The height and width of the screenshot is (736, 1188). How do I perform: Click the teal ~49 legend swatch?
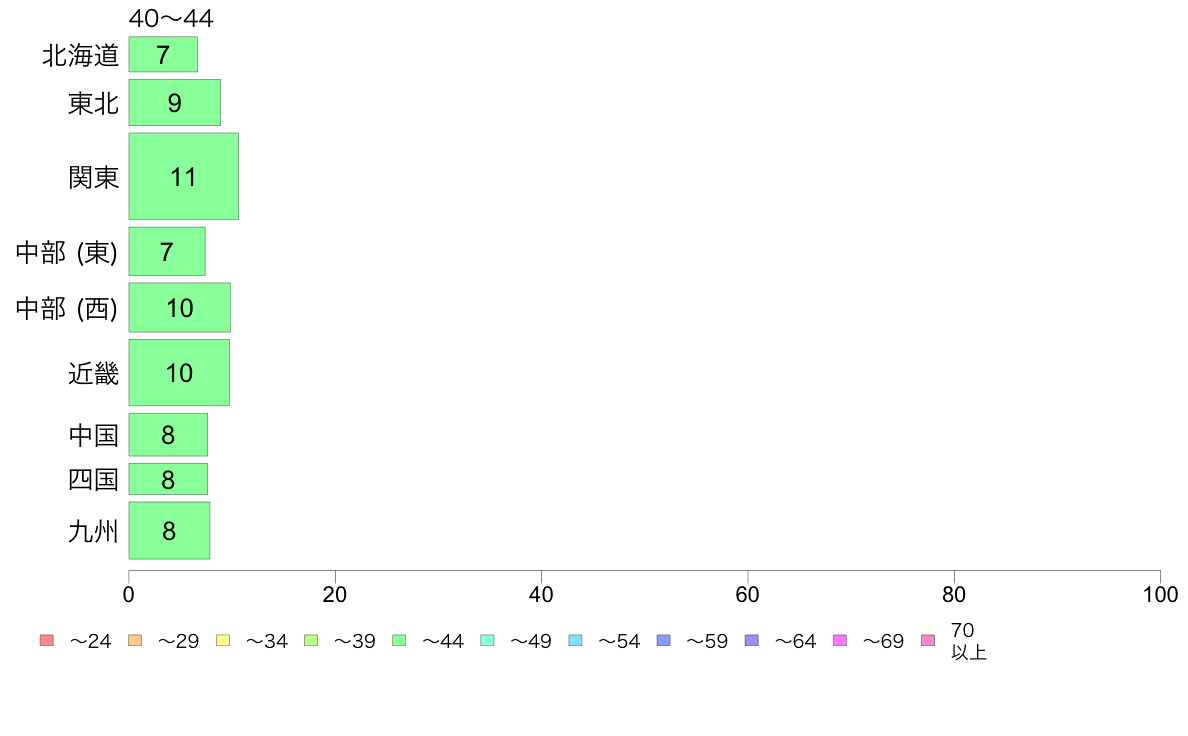coord(487,640)
